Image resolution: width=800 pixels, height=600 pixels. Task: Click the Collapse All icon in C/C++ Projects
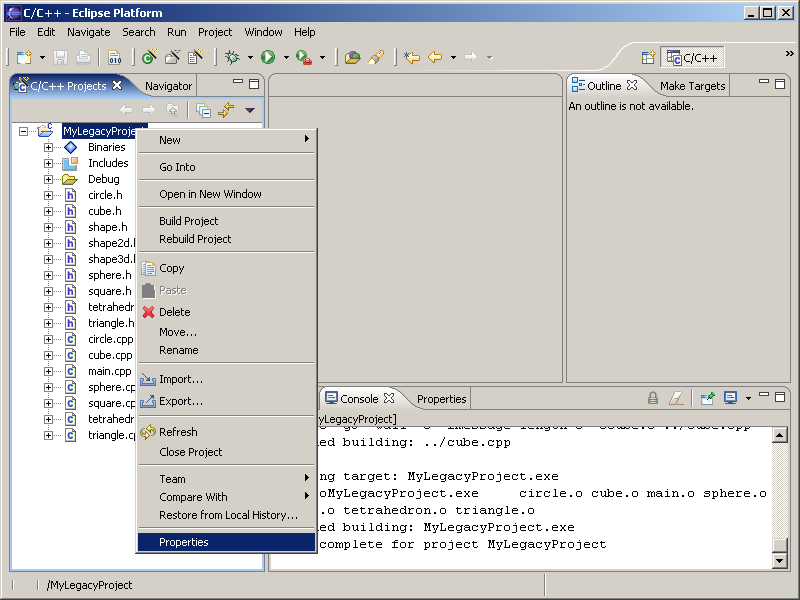204,110
